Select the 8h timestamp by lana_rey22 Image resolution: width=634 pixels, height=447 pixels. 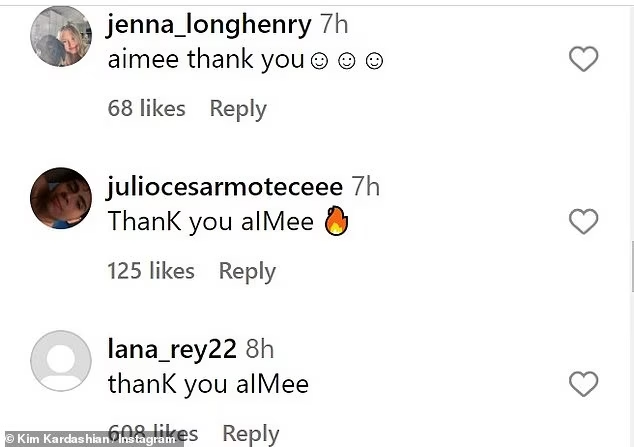pos(260,349)
